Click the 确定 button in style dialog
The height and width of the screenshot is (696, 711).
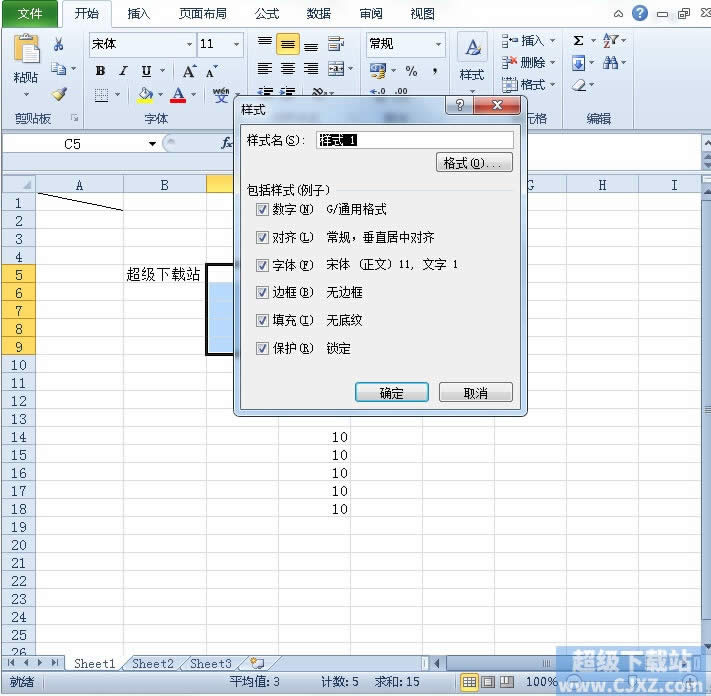click(x=392, y=392)
